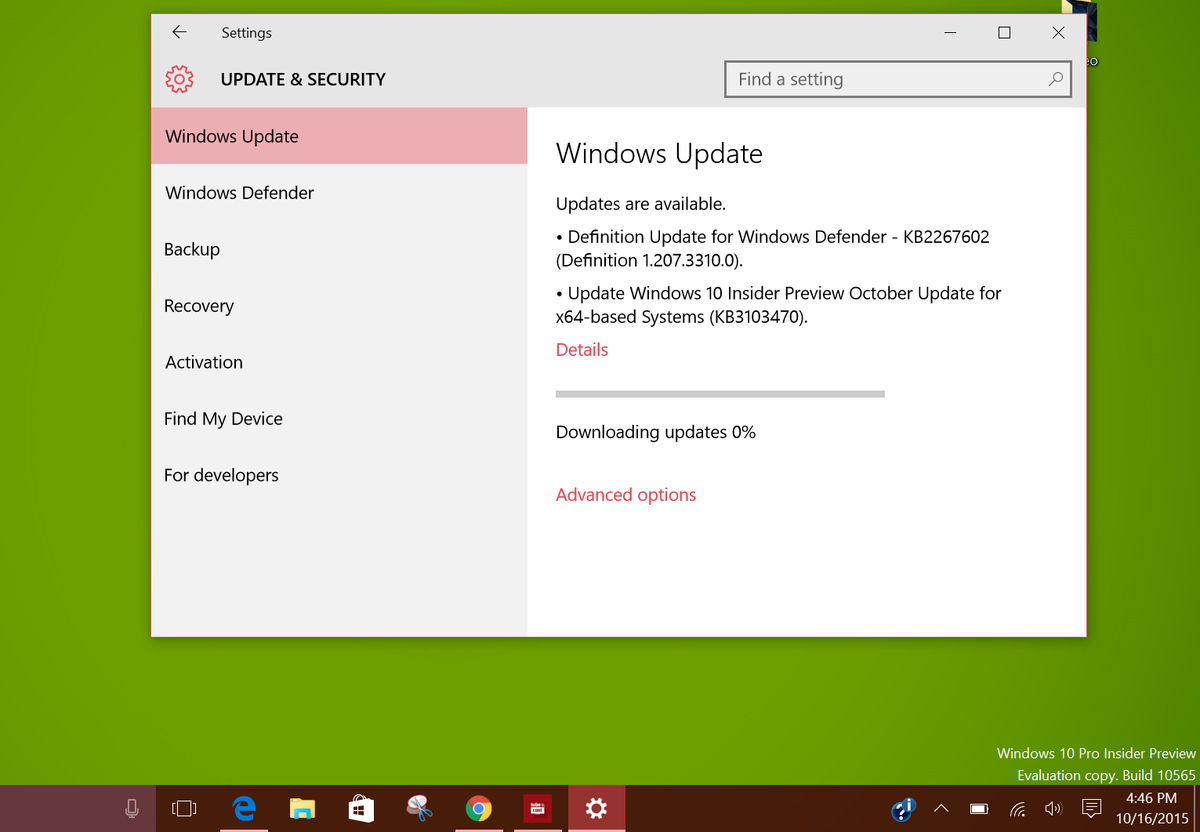Image resolution: width=1200 pixels, height=832 pixels.
Task: Launch the Snipping Tool from the taskbar
Action: pos(419,808)
